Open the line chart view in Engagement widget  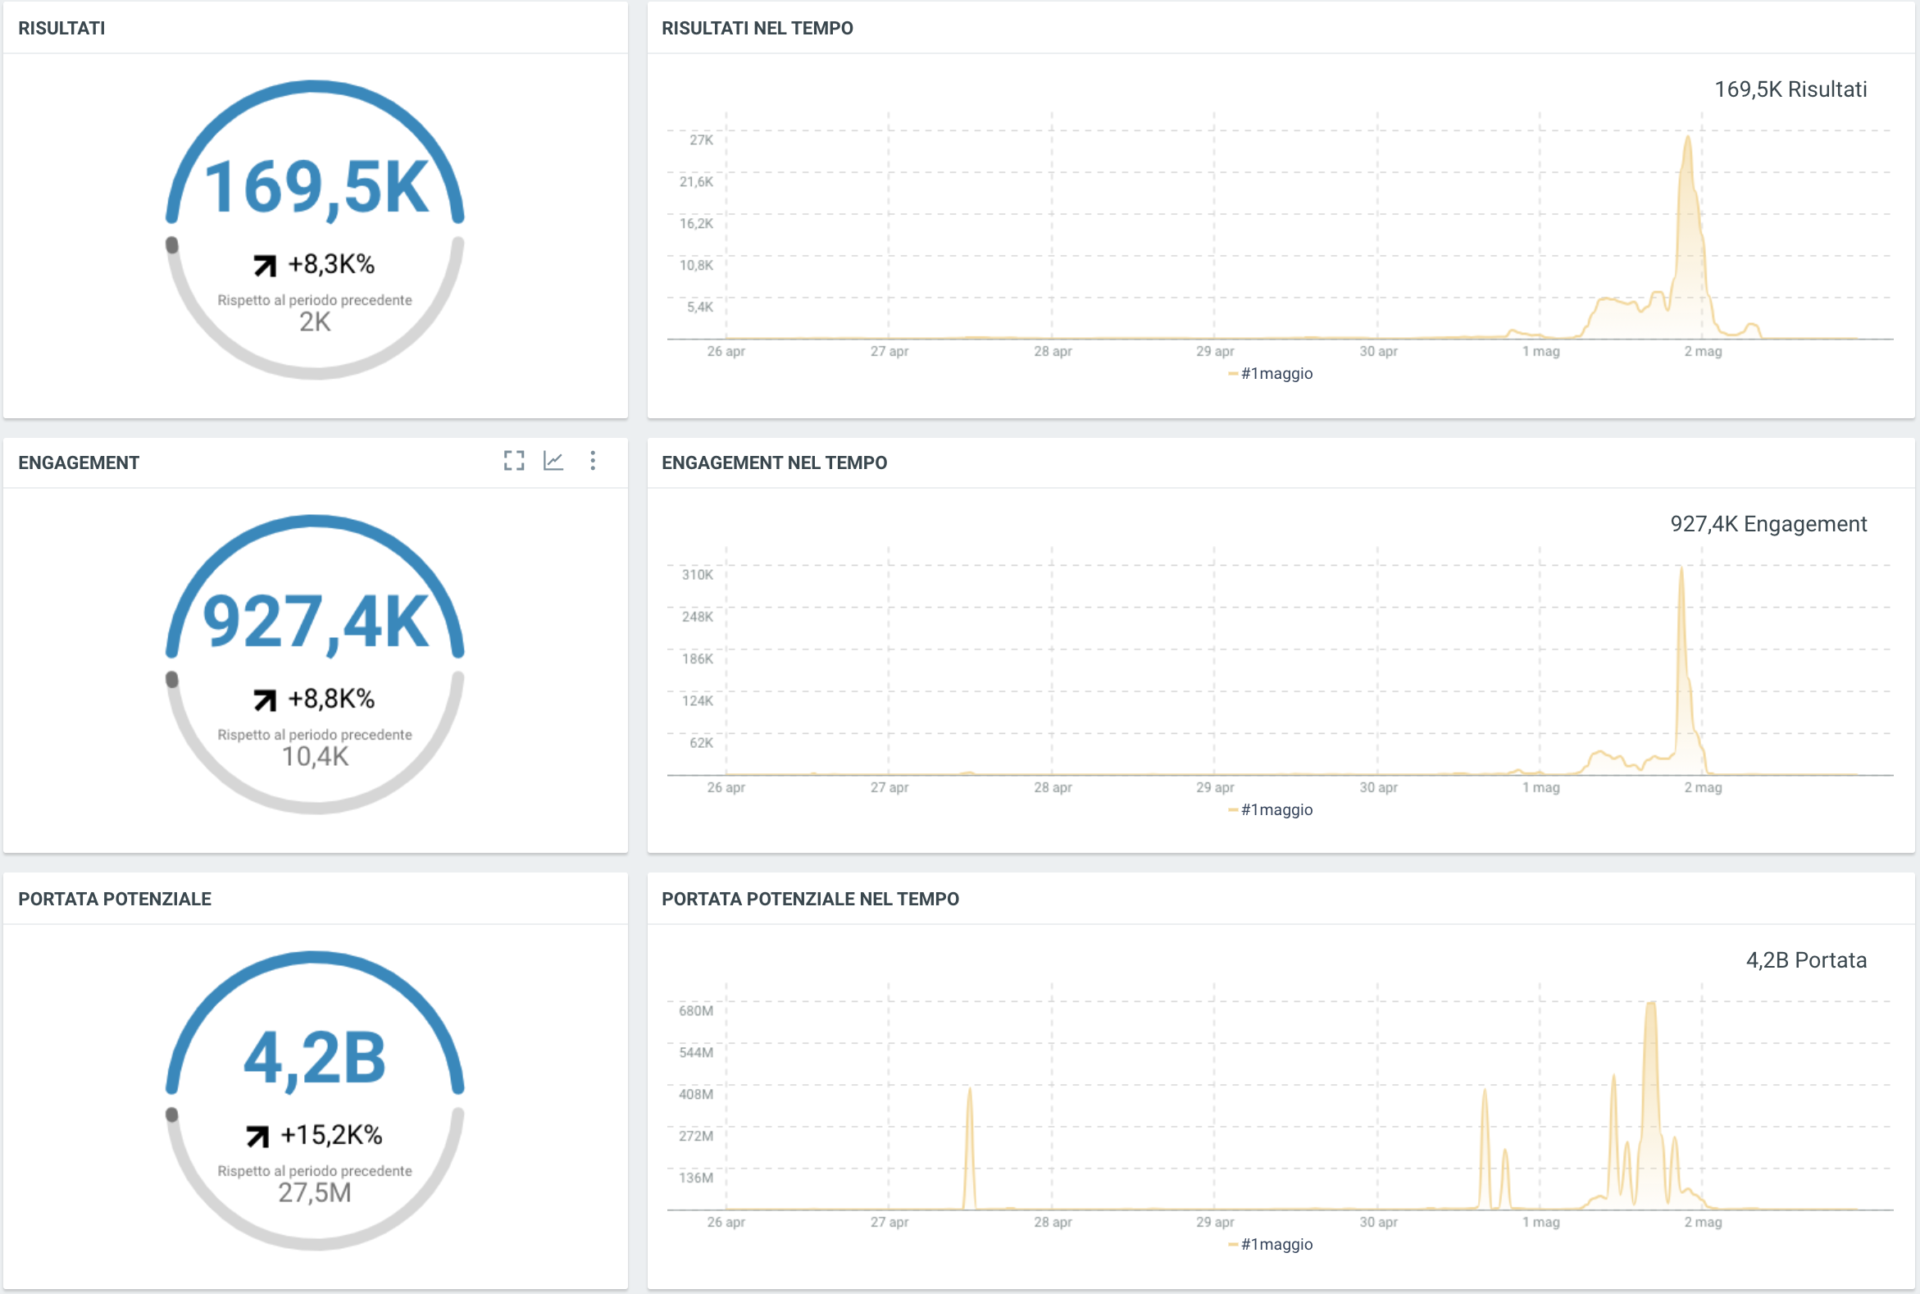(553, 460)
